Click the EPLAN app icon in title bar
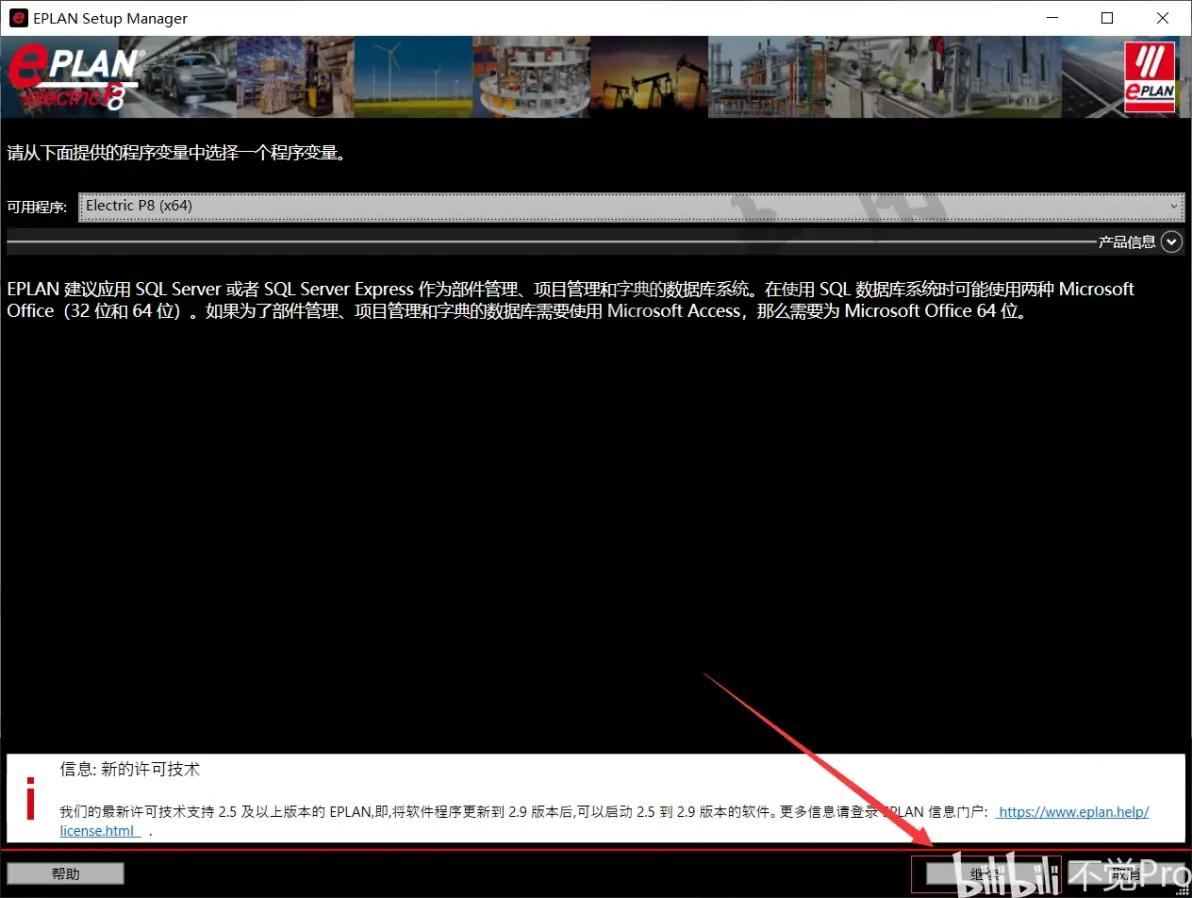1192x898 pixels. (17, 17)
